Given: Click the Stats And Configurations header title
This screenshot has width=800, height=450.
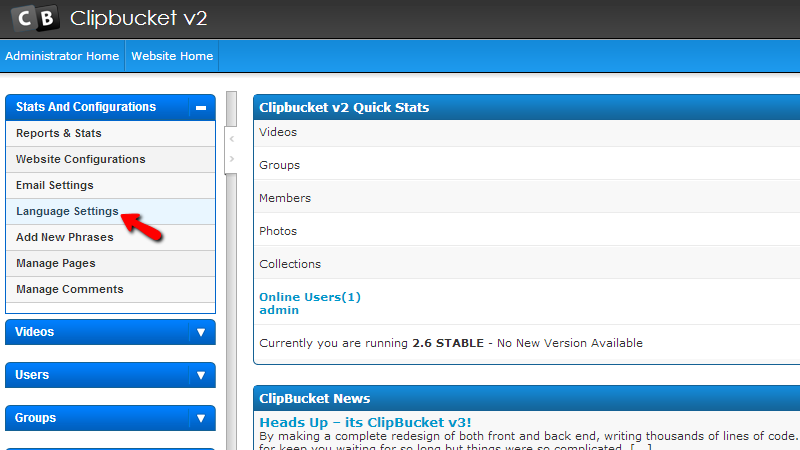Looking at the screenshot, I should pos(86,107).
